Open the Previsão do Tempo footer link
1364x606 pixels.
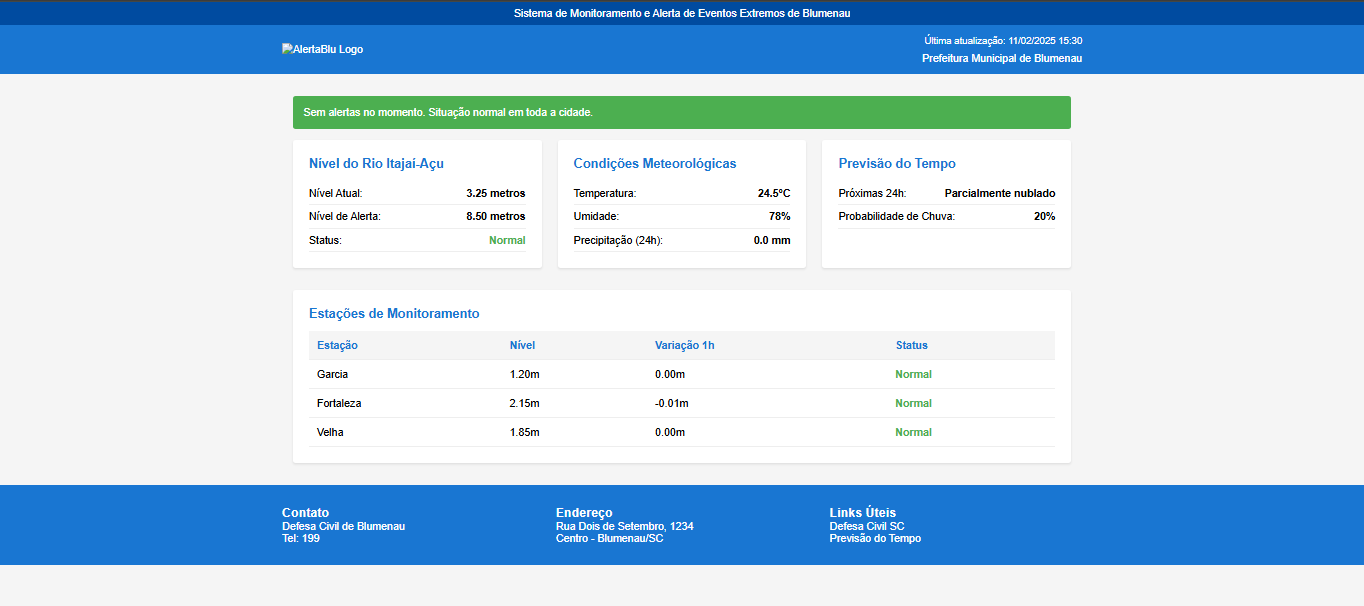[x=875, y=538]
